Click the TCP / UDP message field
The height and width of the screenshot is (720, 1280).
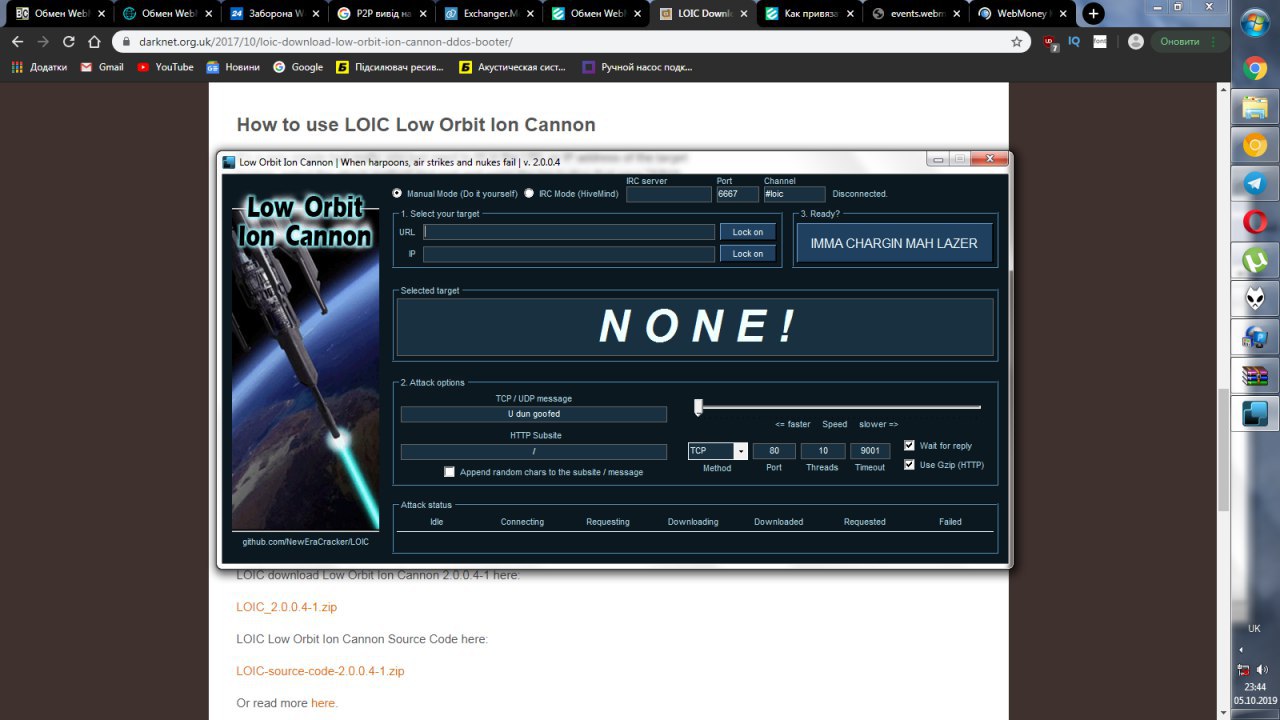534,414
